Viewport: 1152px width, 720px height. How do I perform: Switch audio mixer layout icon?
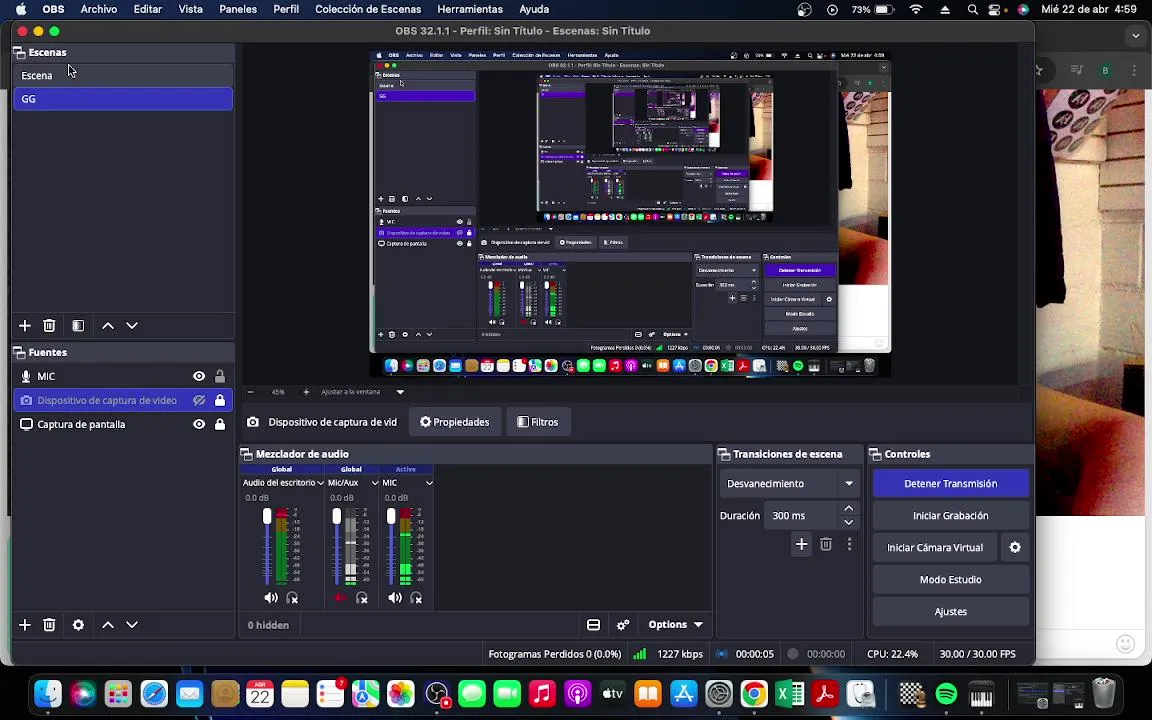pos(594,624)
